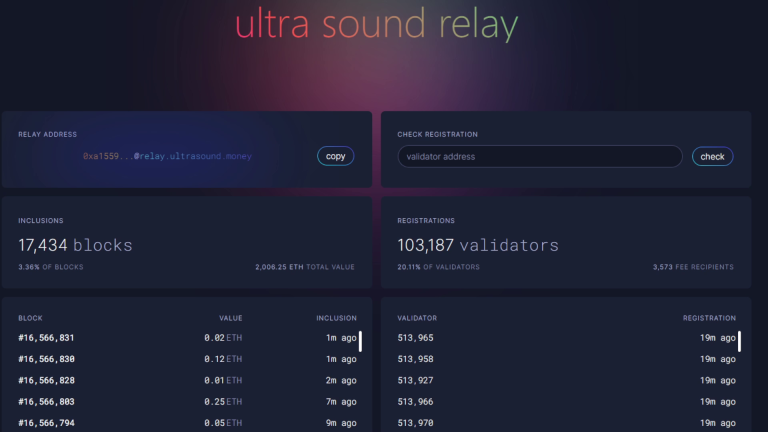Click the 2,006.25 ETH total value
Viewport: 768px width, 432px height.
pyautogui.click(x=305, y=267)
